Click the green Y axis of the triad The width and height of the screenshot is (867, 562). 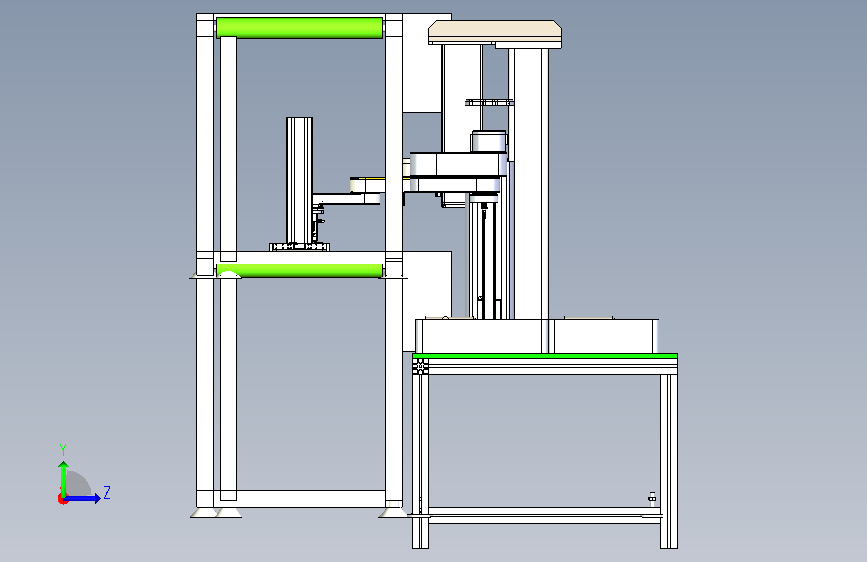[64, 478]
